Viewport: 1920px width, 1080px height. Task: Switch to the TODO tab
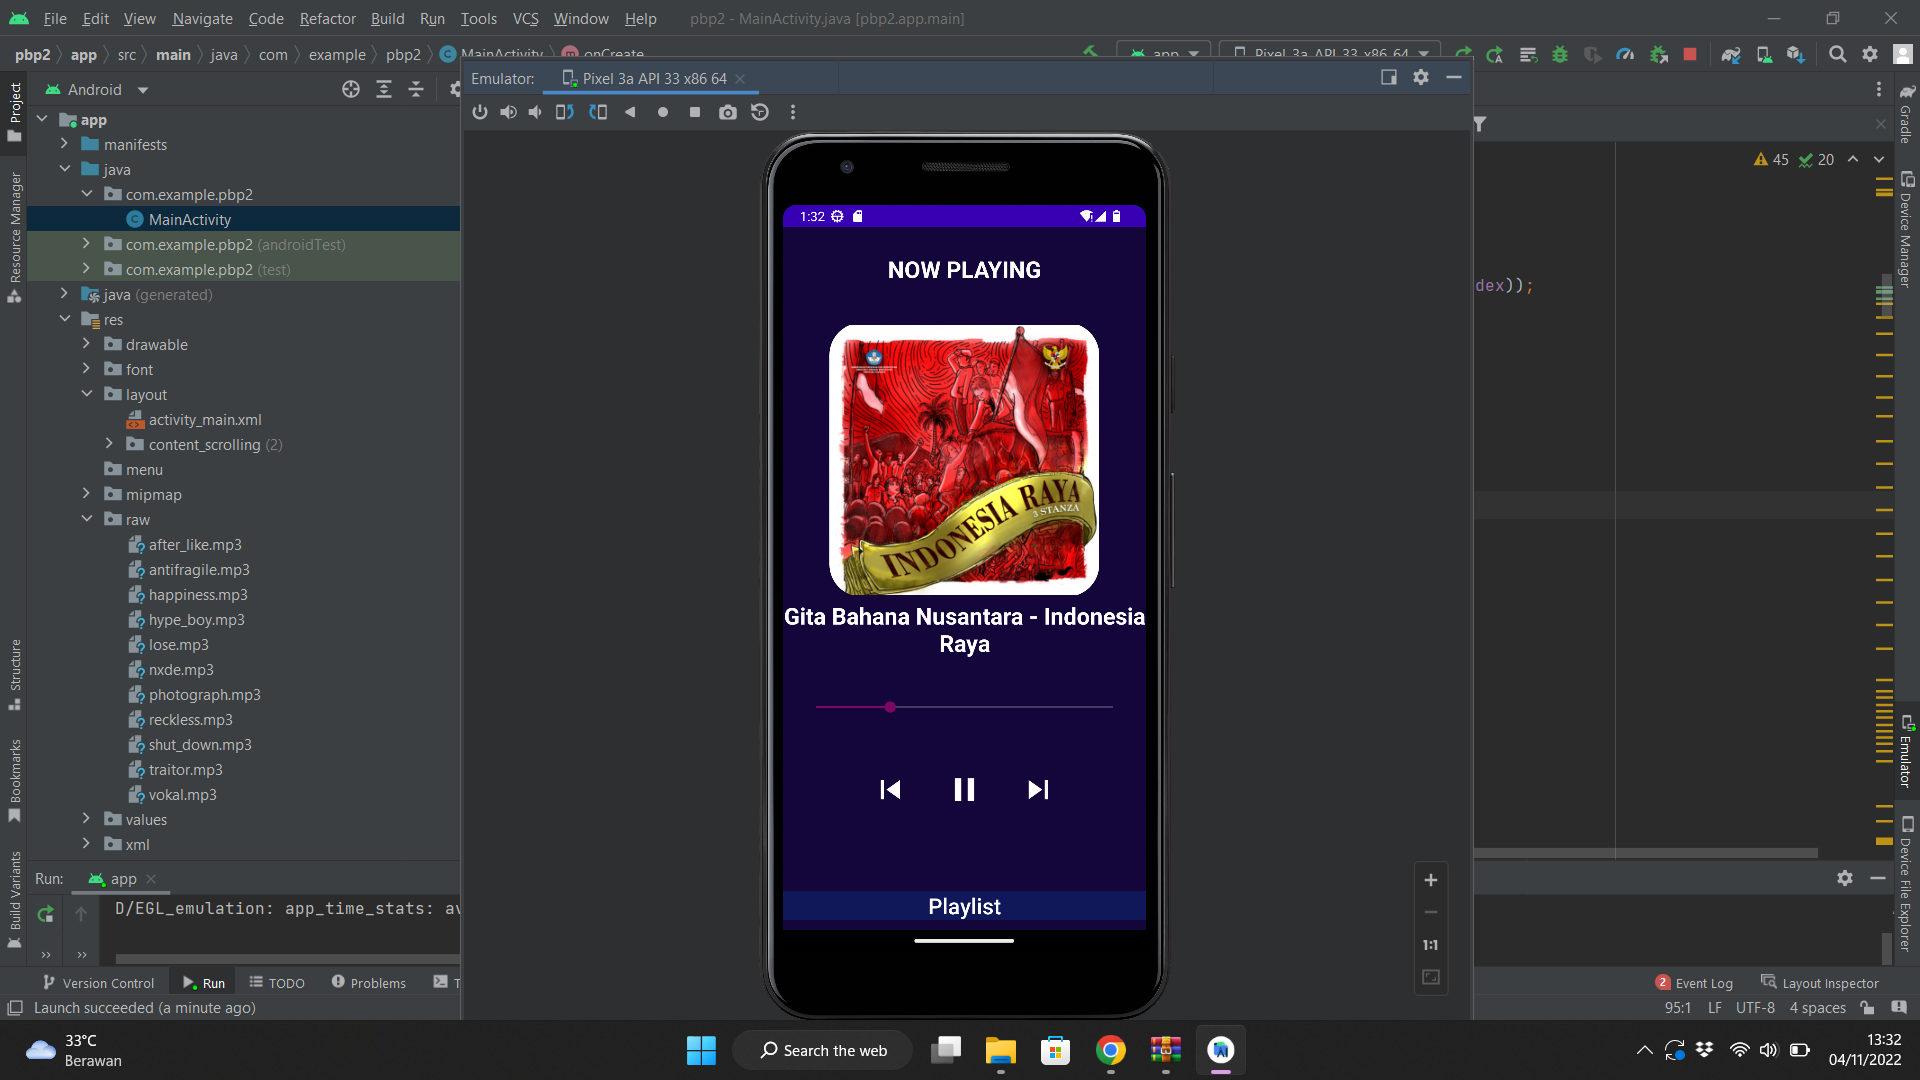pos(277,983)
